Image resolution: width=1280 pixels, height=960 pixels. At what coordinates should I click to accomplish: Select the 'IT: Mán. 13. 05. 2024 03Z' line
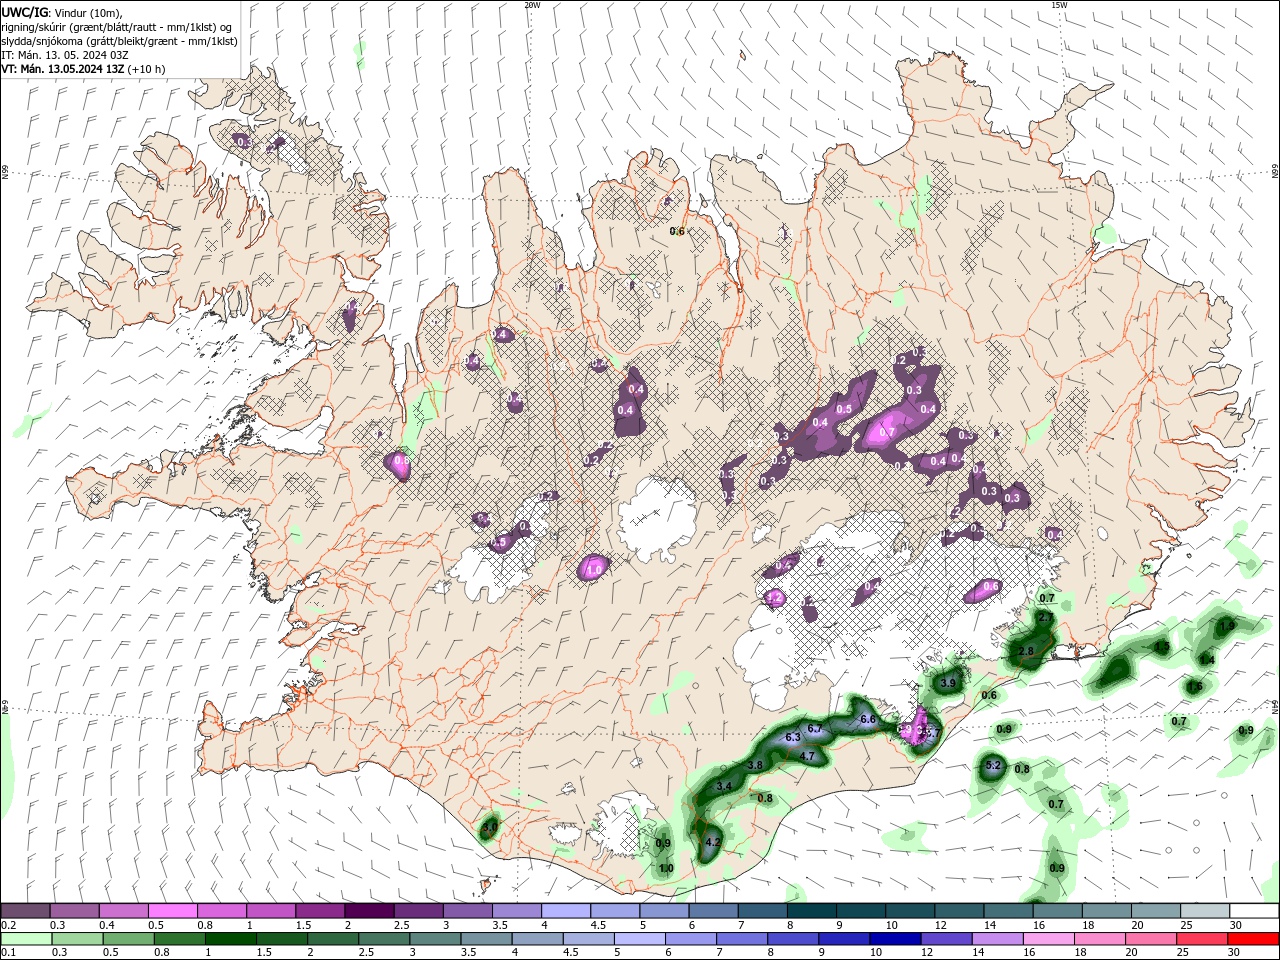coord(63,55)
